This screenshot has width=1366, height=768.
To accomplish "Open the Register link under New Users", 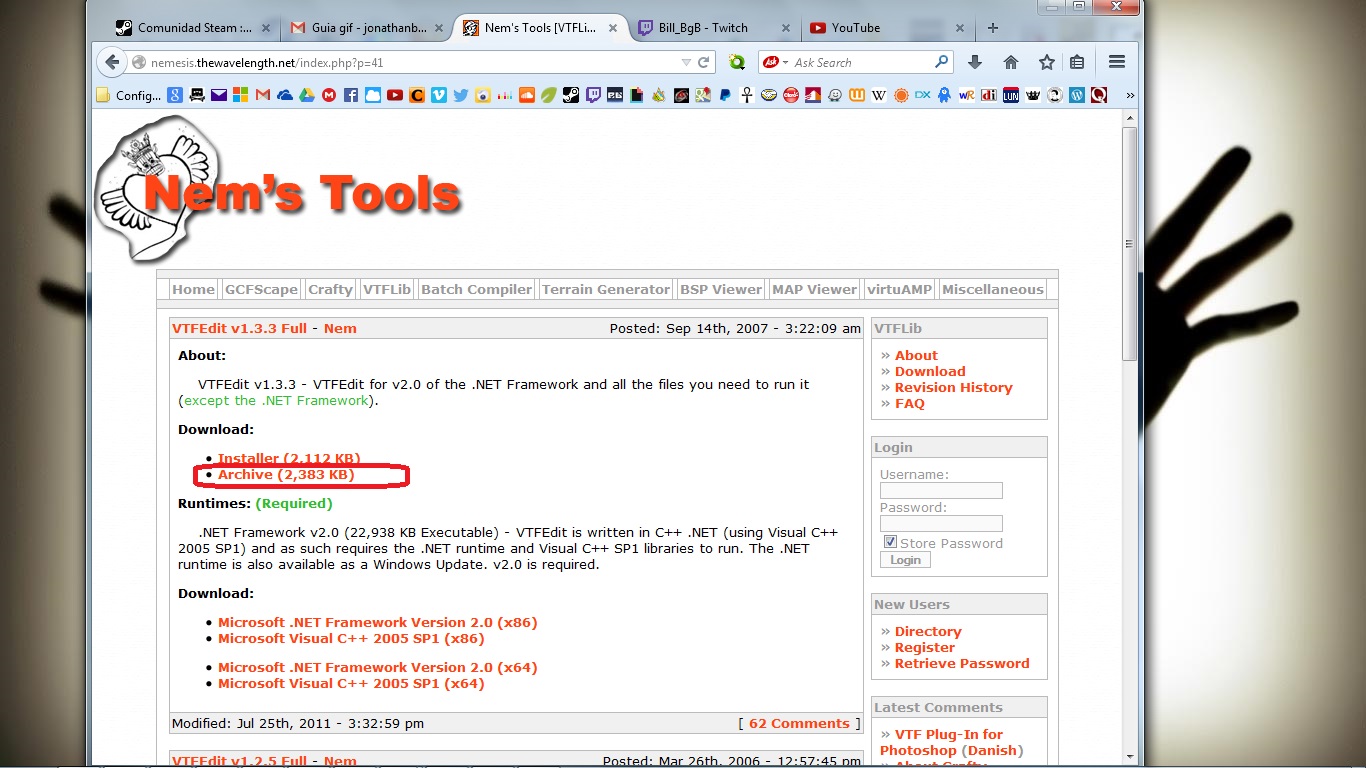I will 925,647.
